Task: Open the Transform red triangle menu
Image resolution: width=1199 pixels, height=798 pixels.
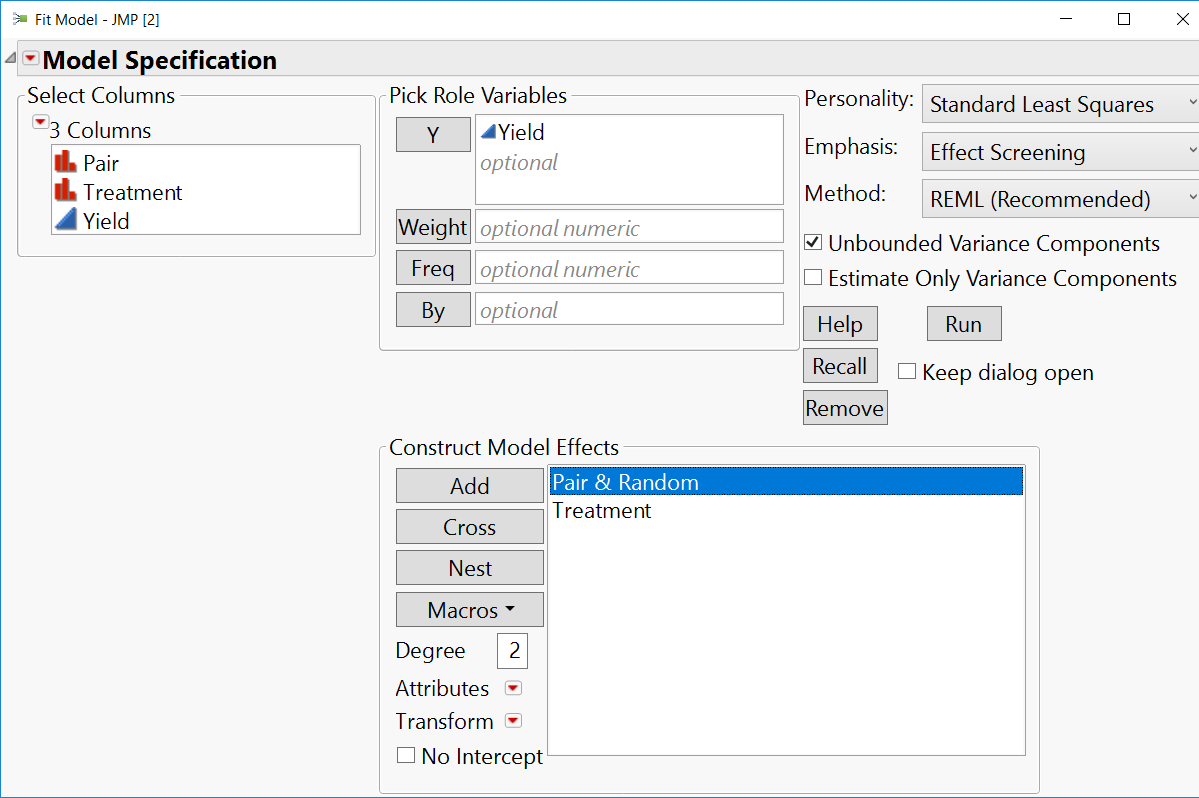Action: [513, 721]
